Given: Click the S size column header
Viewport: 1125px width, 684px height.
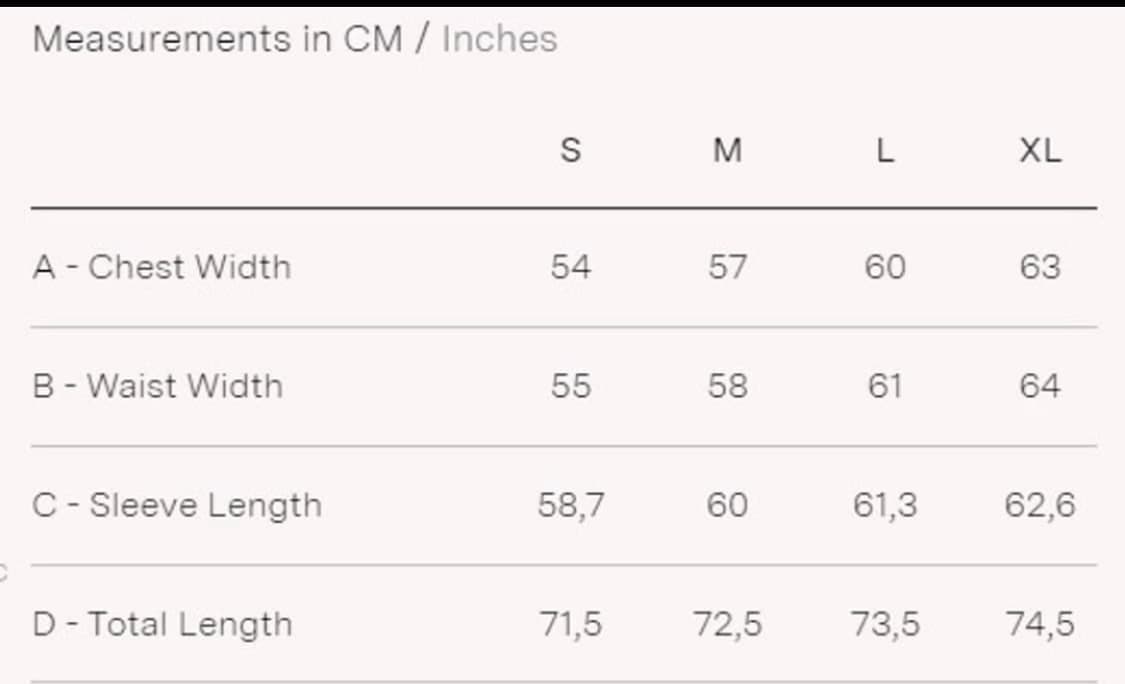Looking at the screenshot, I should coord(570,150).
